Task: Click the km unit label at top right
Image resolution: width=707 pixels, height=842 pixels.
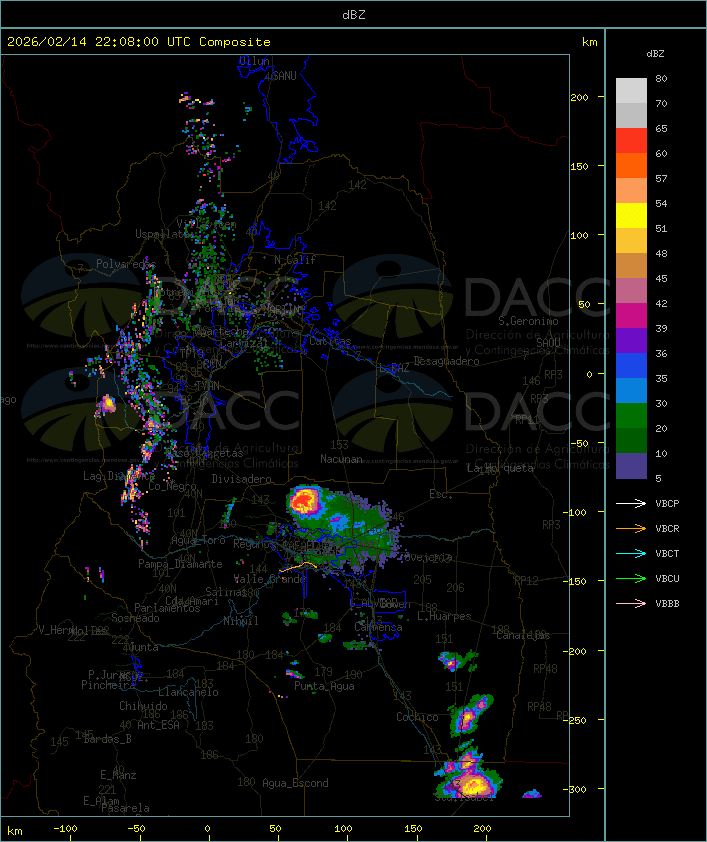Action: (589, 42)
